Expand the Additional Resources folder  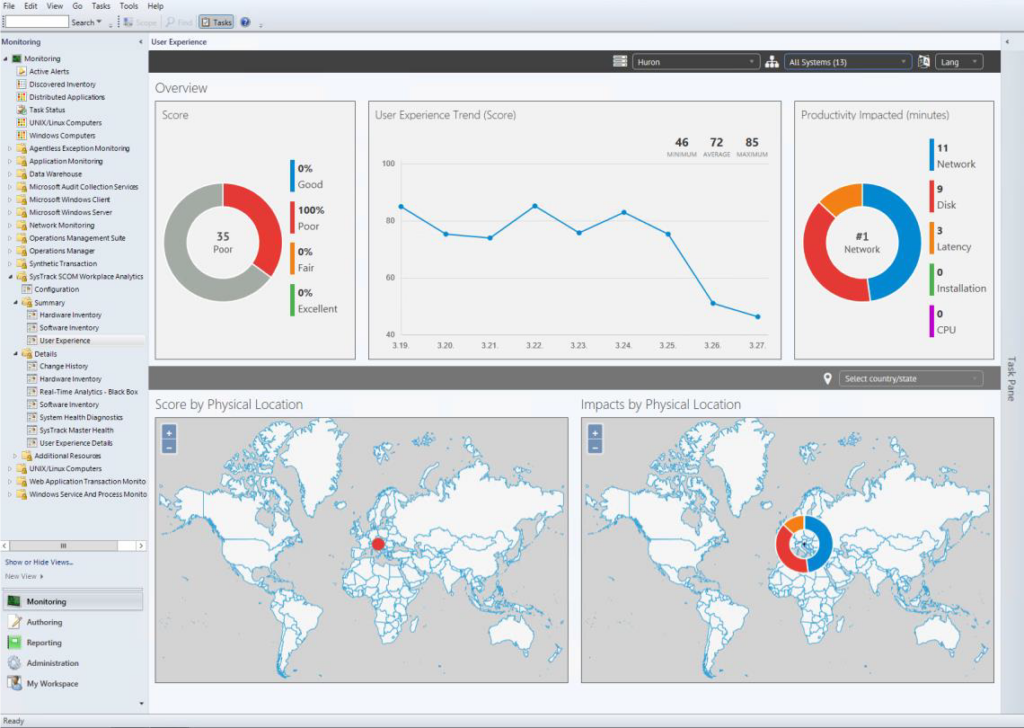[x=15, y=456]
